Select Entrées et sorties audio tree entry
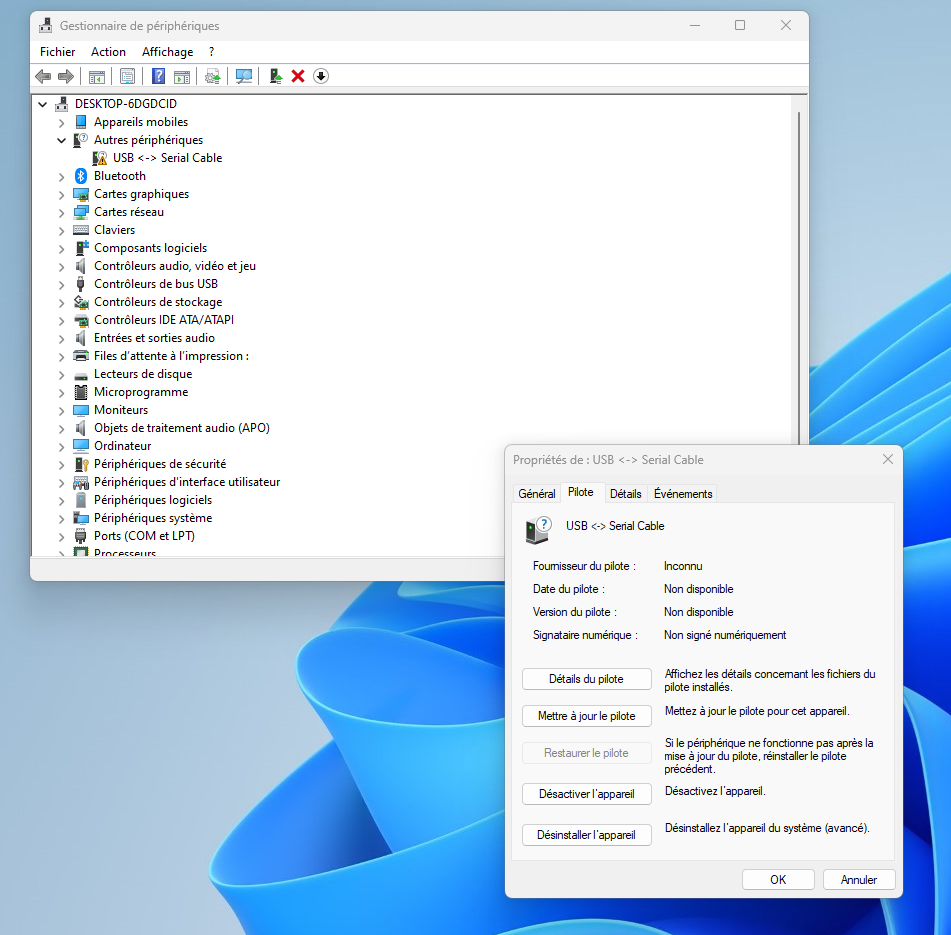The width and height of the screenshot is (951, 935). point(154,338)
